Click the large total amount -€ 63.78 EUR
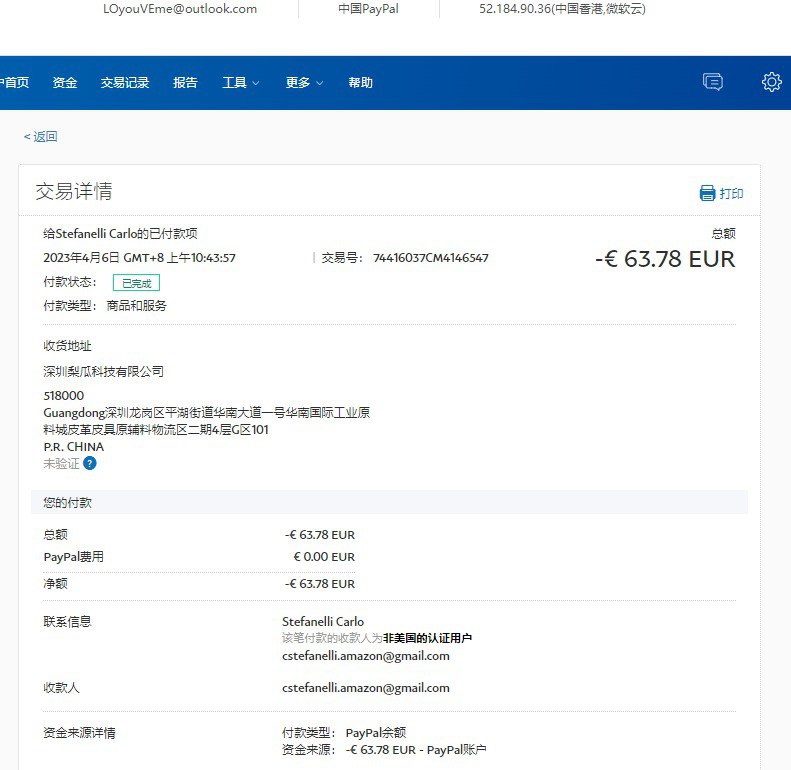The width and height of the screenshot is (791, 770). (x=664, y=260)
